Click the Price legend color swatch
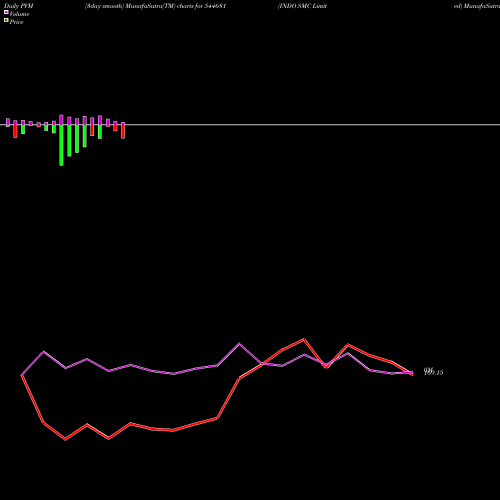Image resolution: width=500 pixels, height=500 pixels. click(x=6, y=21)
